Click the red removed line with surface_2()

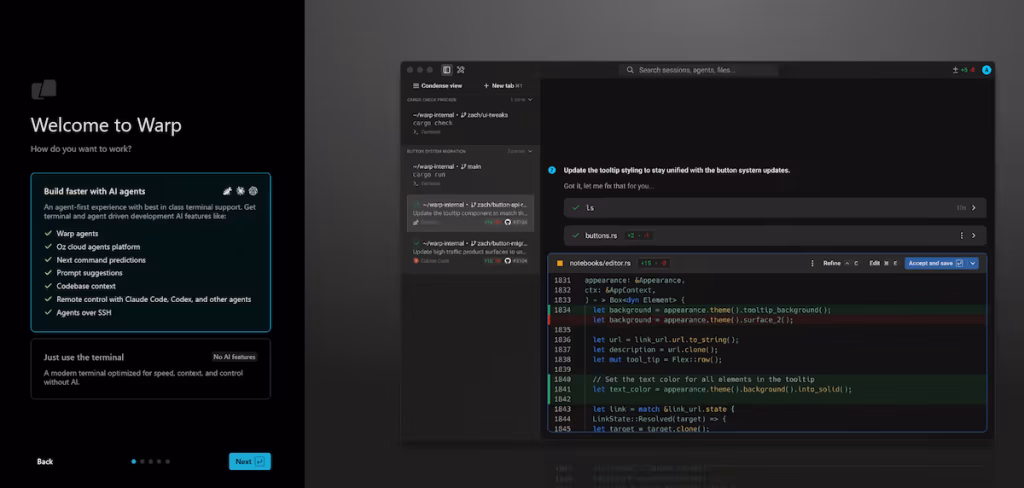(x=767, y=320)
